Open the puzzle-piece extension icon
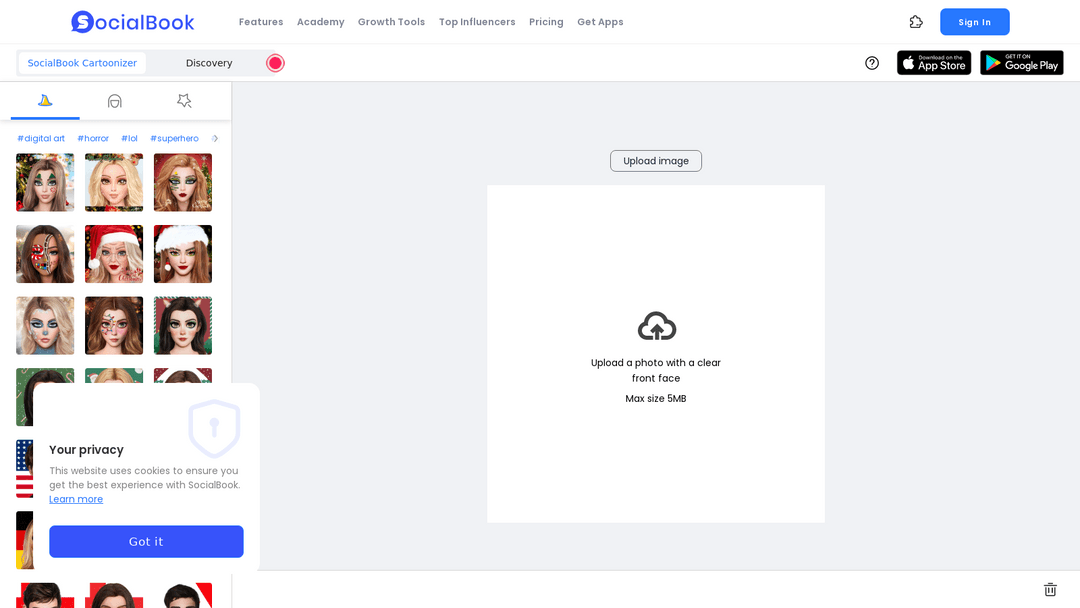1080x608 pixels. pyautogui.click(x=915, y=22)
